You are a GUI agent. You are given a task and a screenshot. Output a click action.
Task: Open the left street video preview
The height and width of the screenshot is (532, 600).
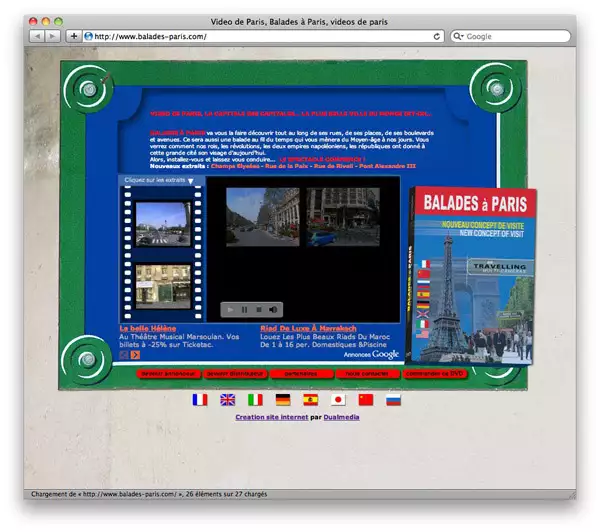click(x=262, y=217)
